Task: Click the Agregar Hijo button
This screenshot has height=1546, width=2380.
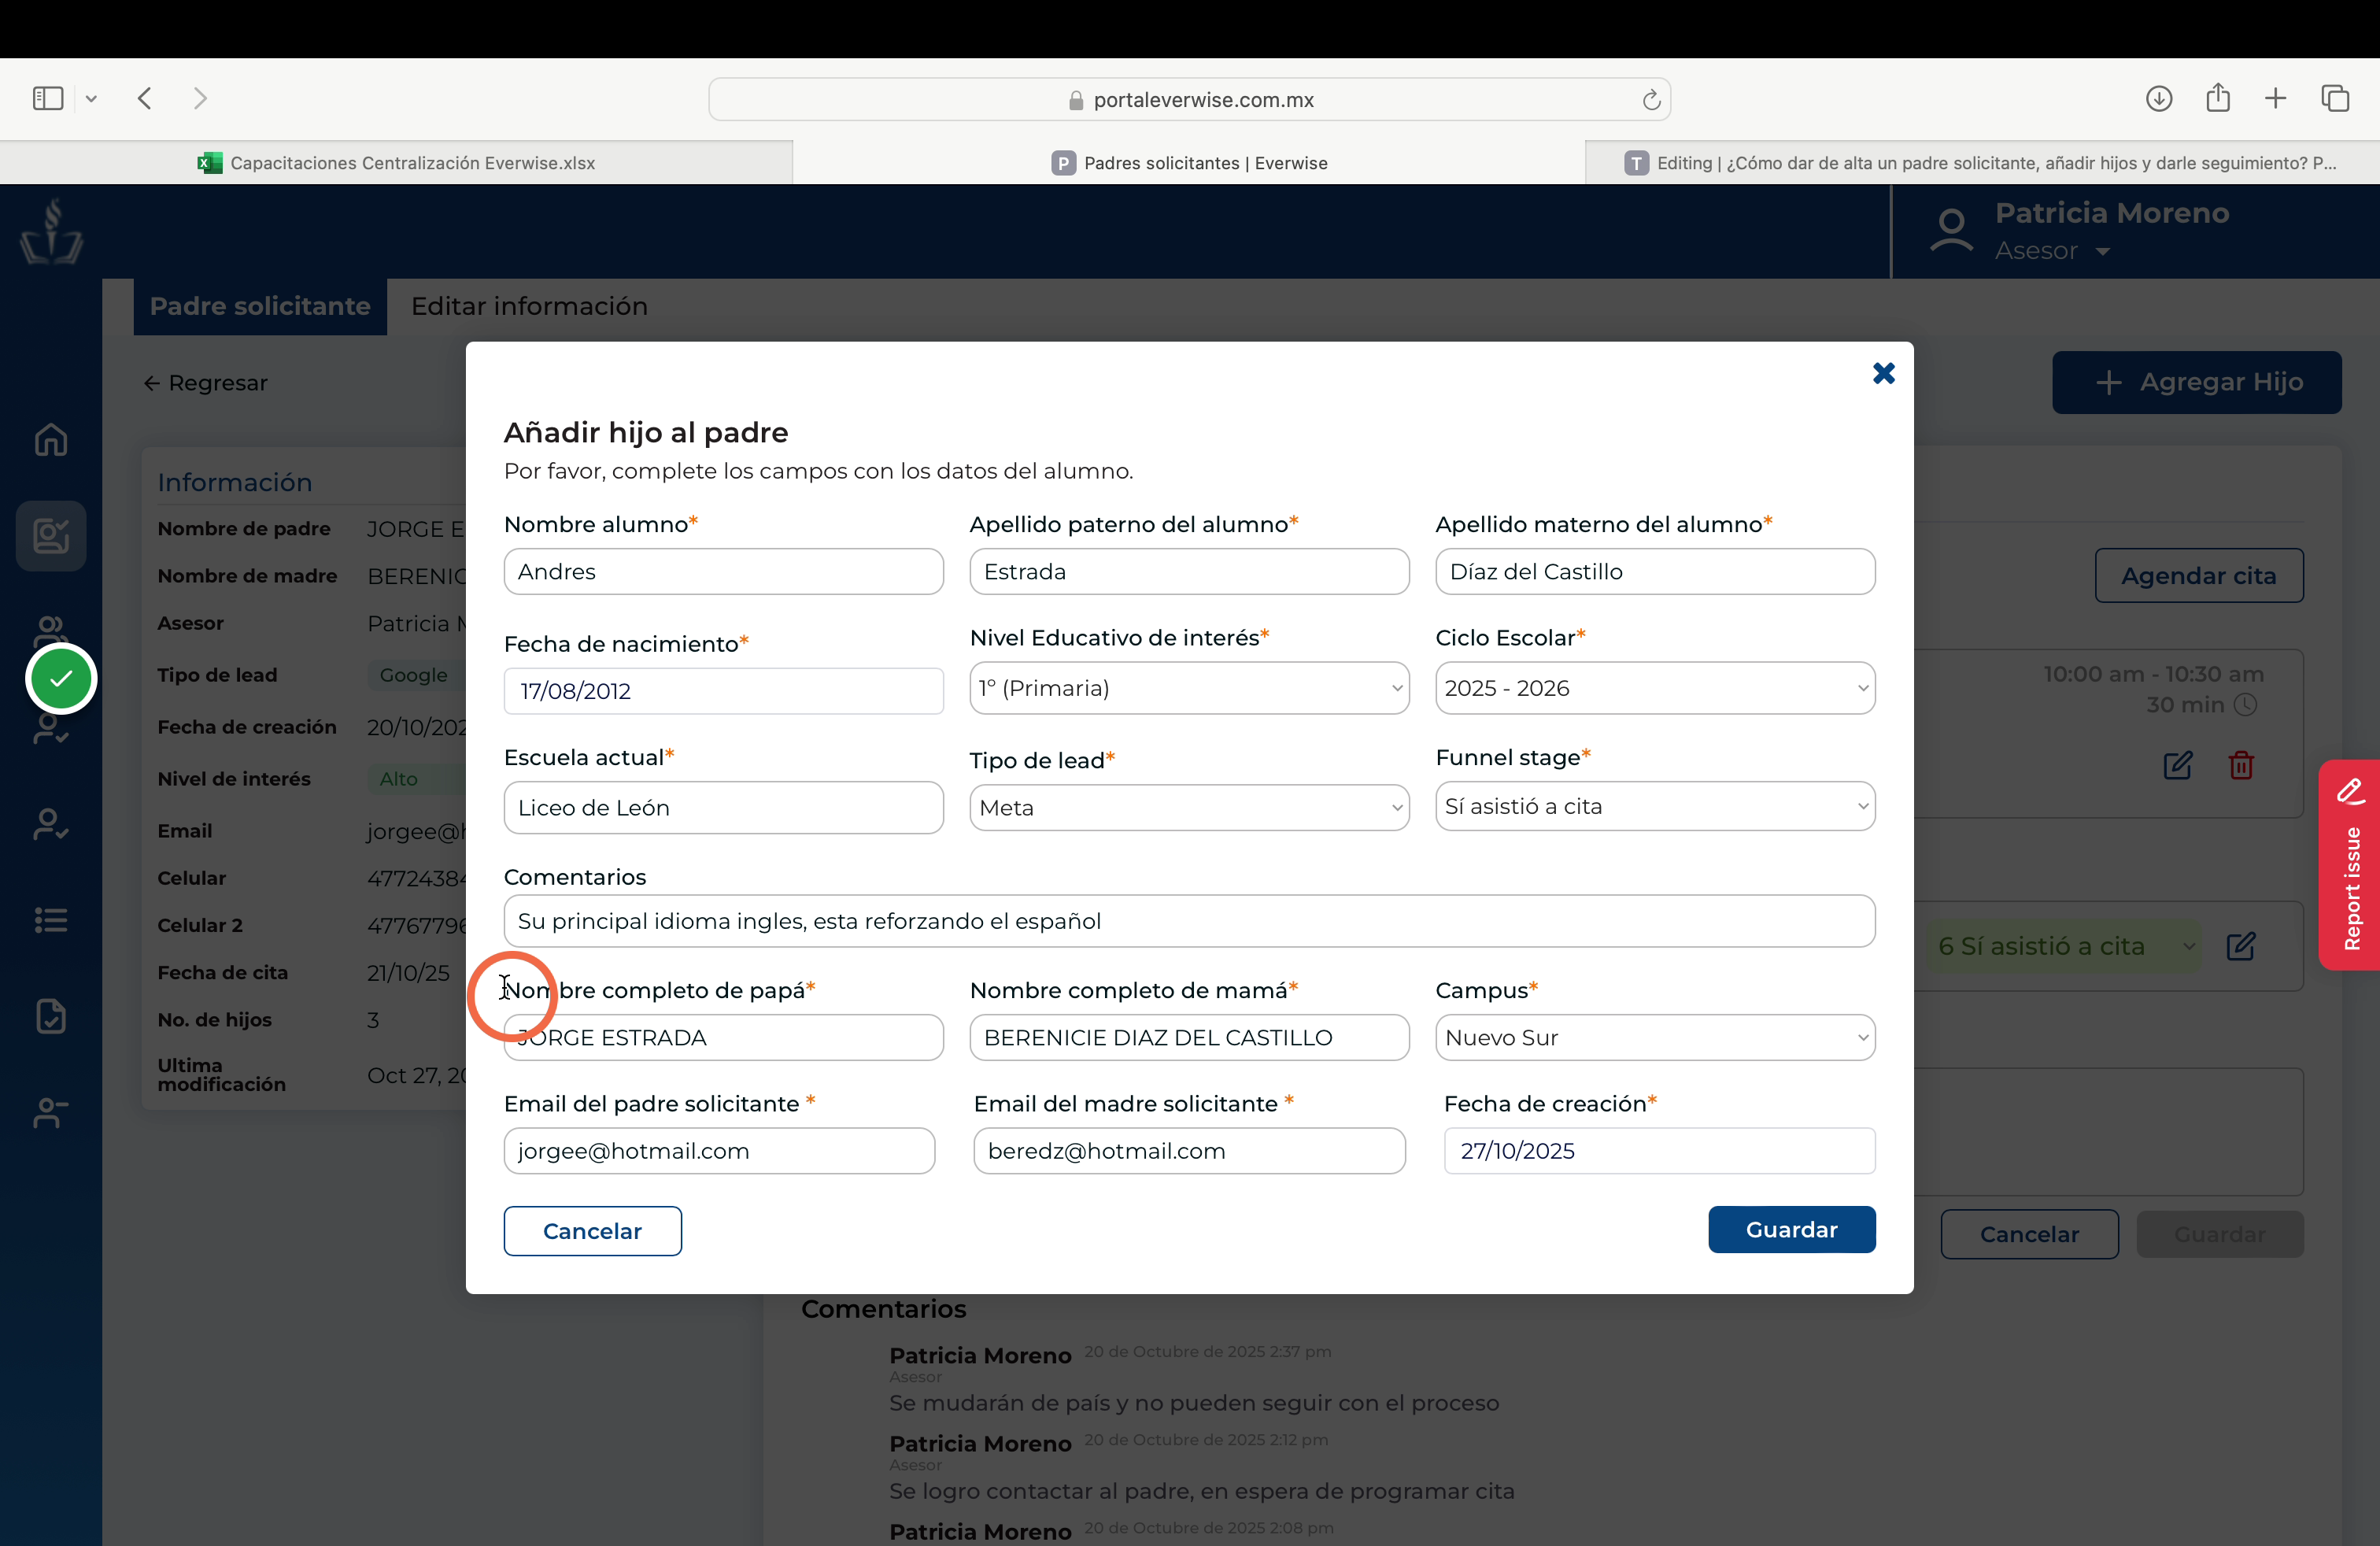Action: [2197, 382]
